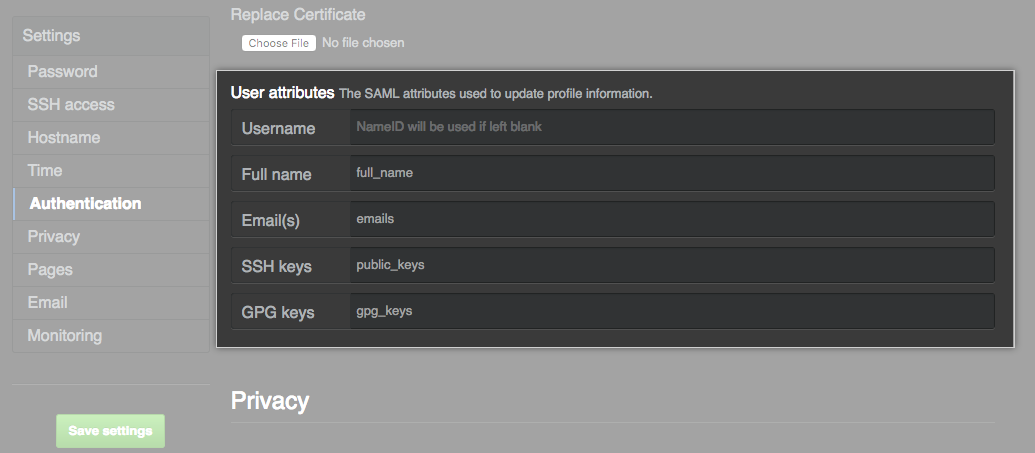1035x453 pixels.
Task: Open the Password settings section
Action: pos(63,72)
